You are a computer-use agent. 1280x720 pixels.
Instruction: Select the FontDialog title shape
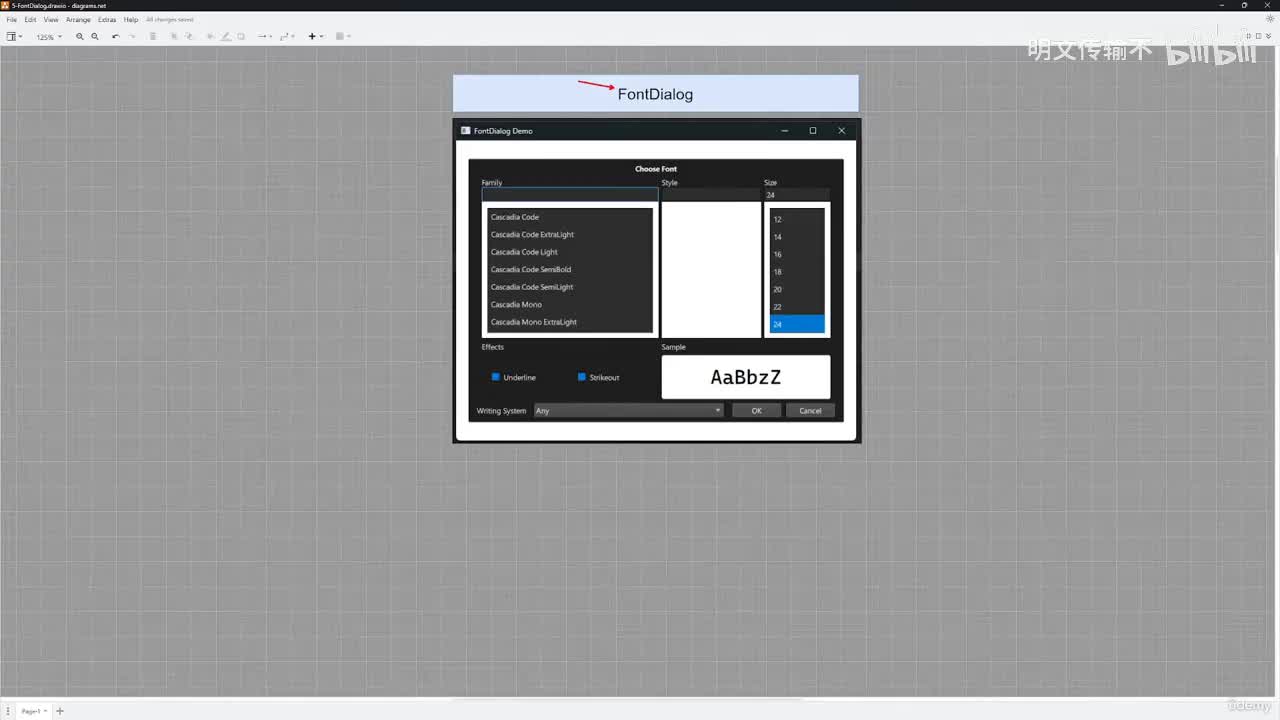pyautogui.click(x=656, y=94)
